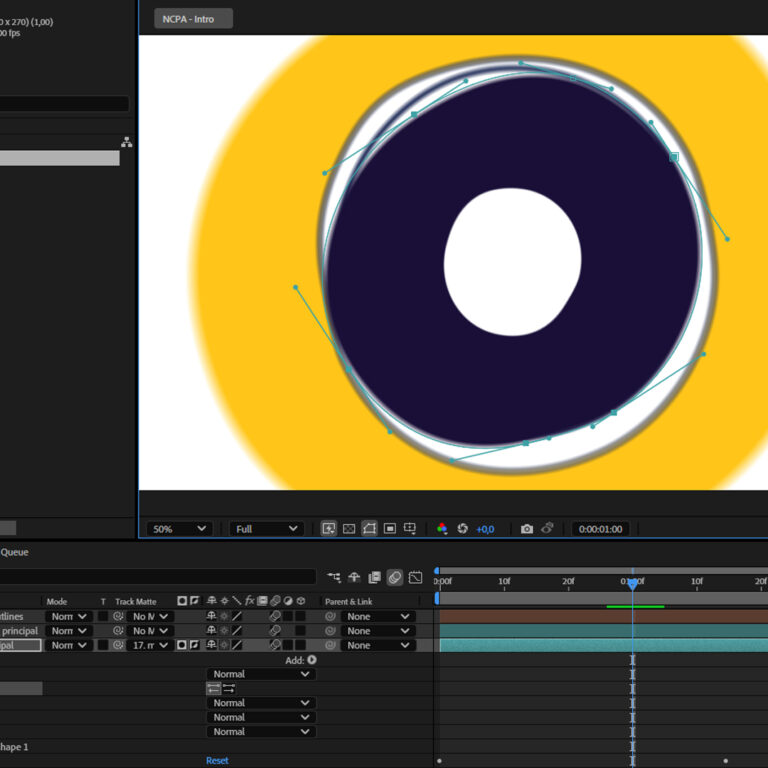Click the blue Reset link
The image size is (768, 768).
217,761
